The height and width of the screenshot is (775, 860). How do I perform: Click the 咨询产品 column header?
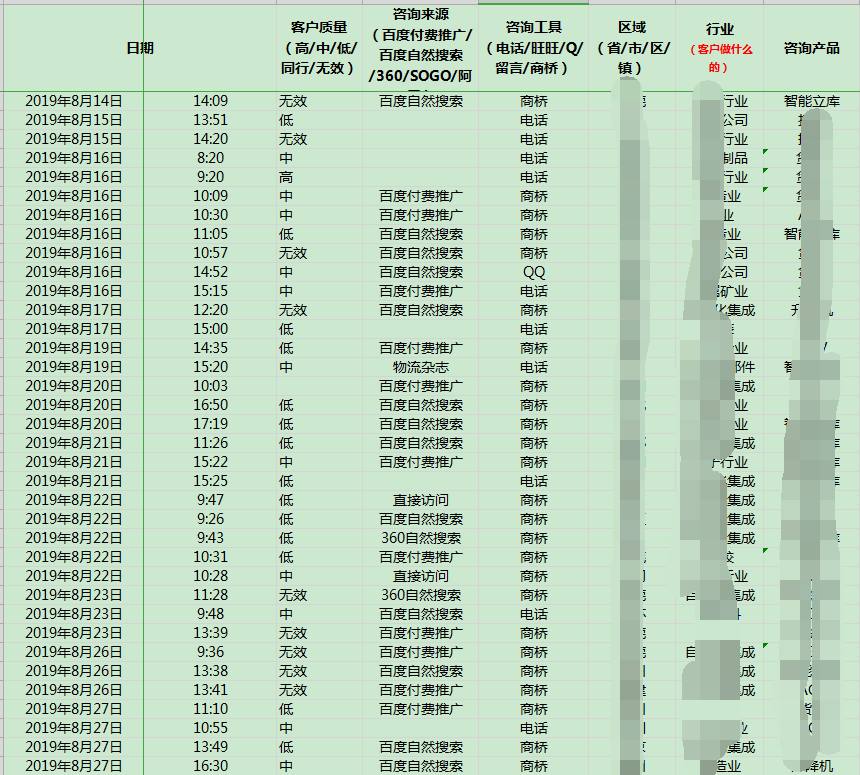pos(812,48)
